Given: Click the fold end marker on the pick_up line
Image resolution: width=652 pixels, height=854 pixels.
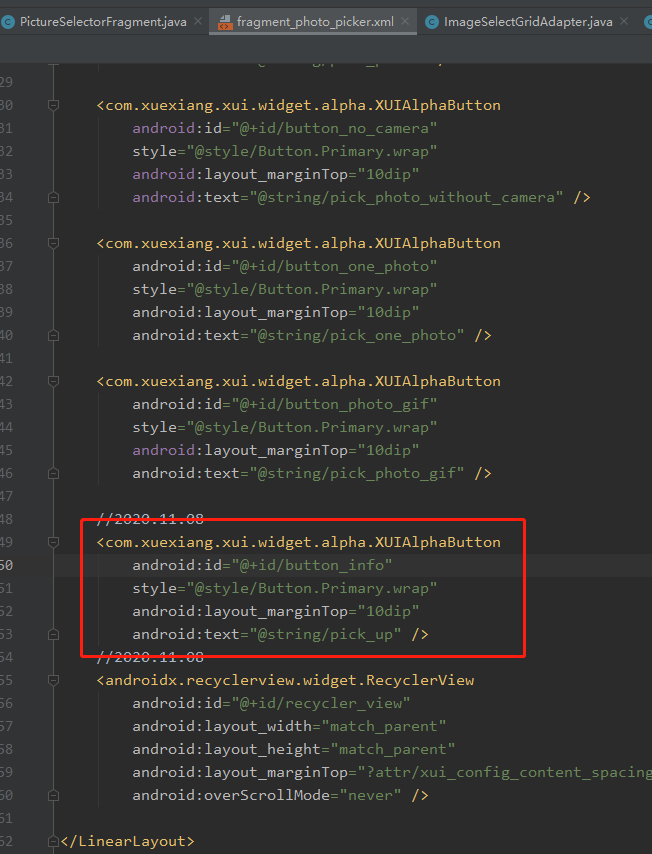Looking at the screenshot, I should 53,635.
